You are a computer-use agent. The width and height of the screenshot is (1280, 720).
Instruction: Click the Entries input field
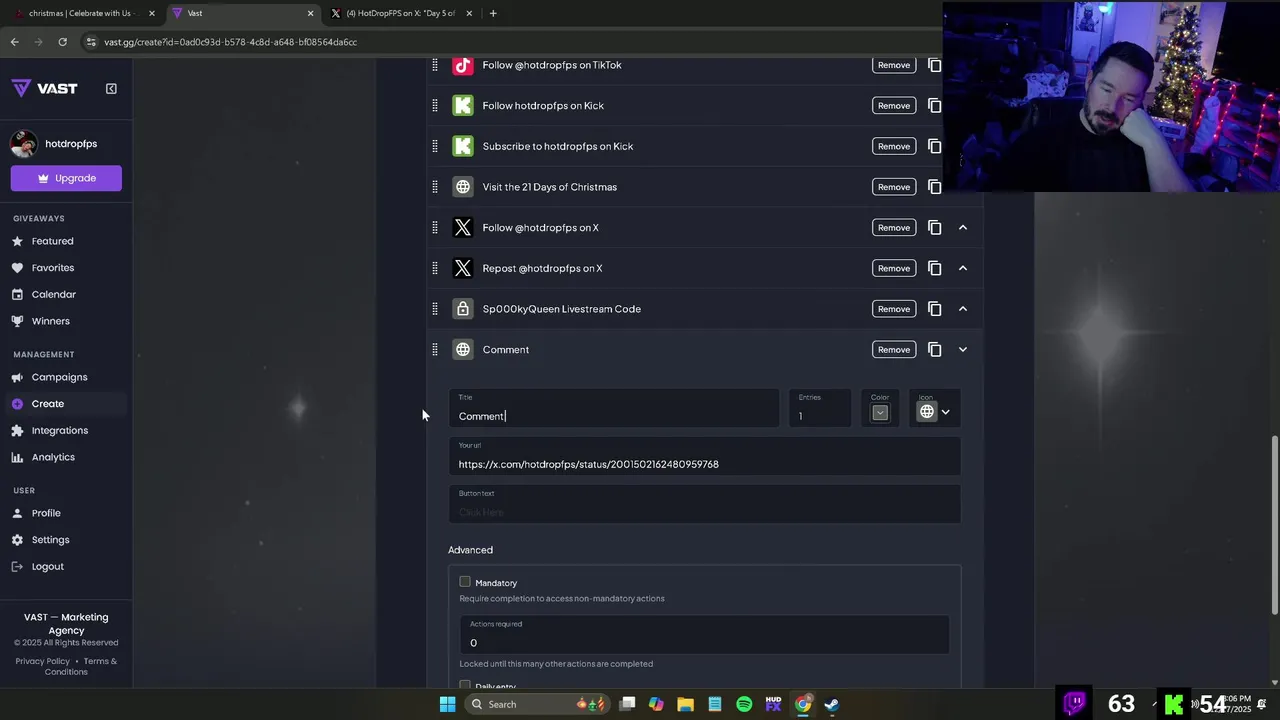pos(820,408)
